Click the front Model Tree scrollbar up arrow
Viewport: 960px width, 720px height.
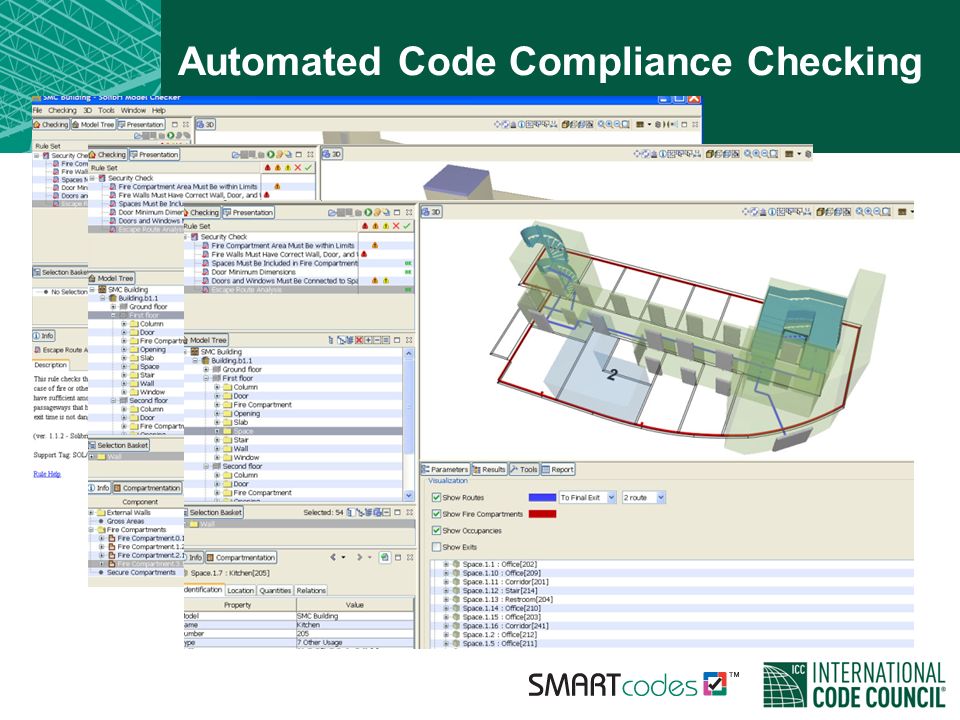click(x=408, y=353)
